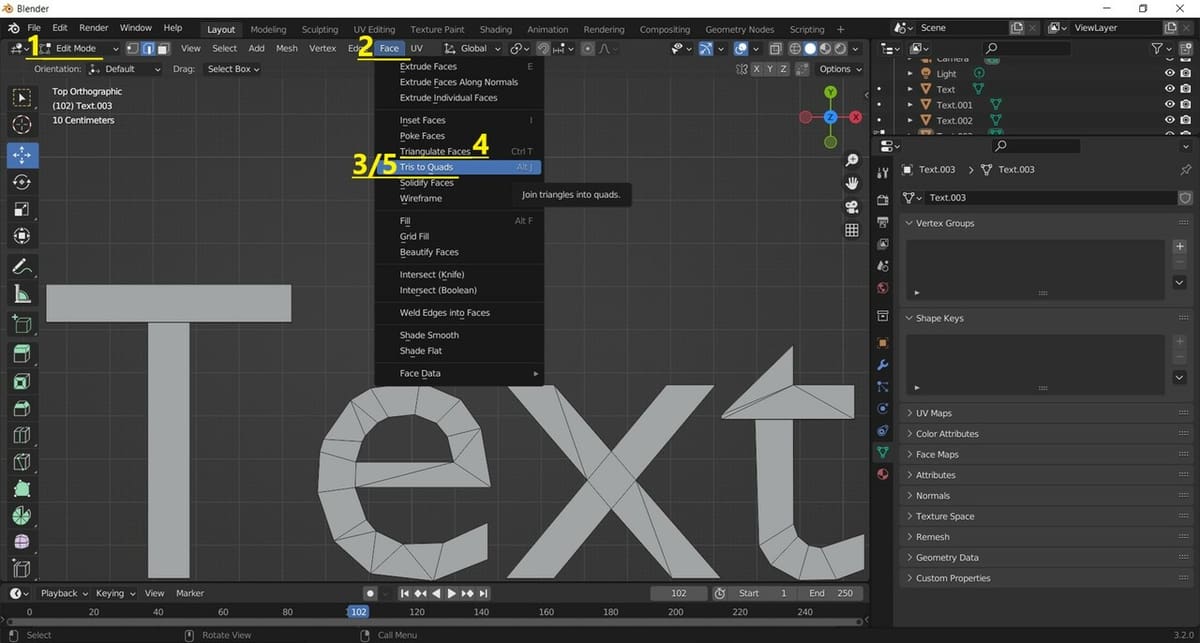Hide Text.002 object in outliner
Image resolution: width=1200 pixels, height=643 pixels.
(1169, 120)
